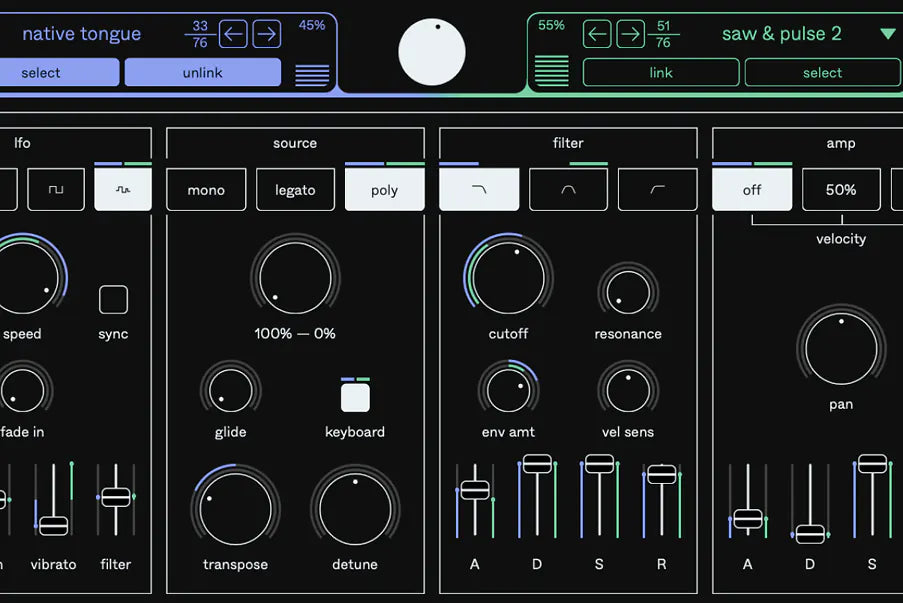The height and width of the screenshot is (603, 903).
Task: Set amp velocity to off
Action: click(x=752, y=190)
